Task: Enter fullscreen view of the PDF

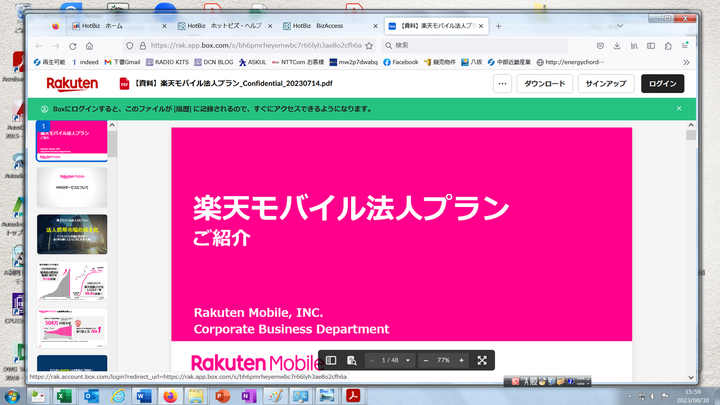Action: (x=482, y=360)
